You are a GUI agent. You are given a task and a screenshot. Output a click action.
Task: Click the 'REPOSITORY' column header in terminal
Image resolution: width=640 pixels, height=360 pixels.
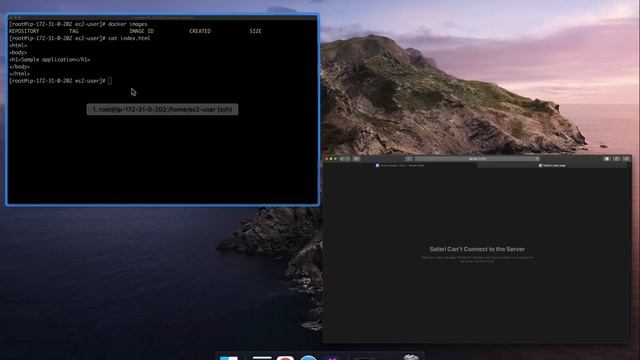24,31
